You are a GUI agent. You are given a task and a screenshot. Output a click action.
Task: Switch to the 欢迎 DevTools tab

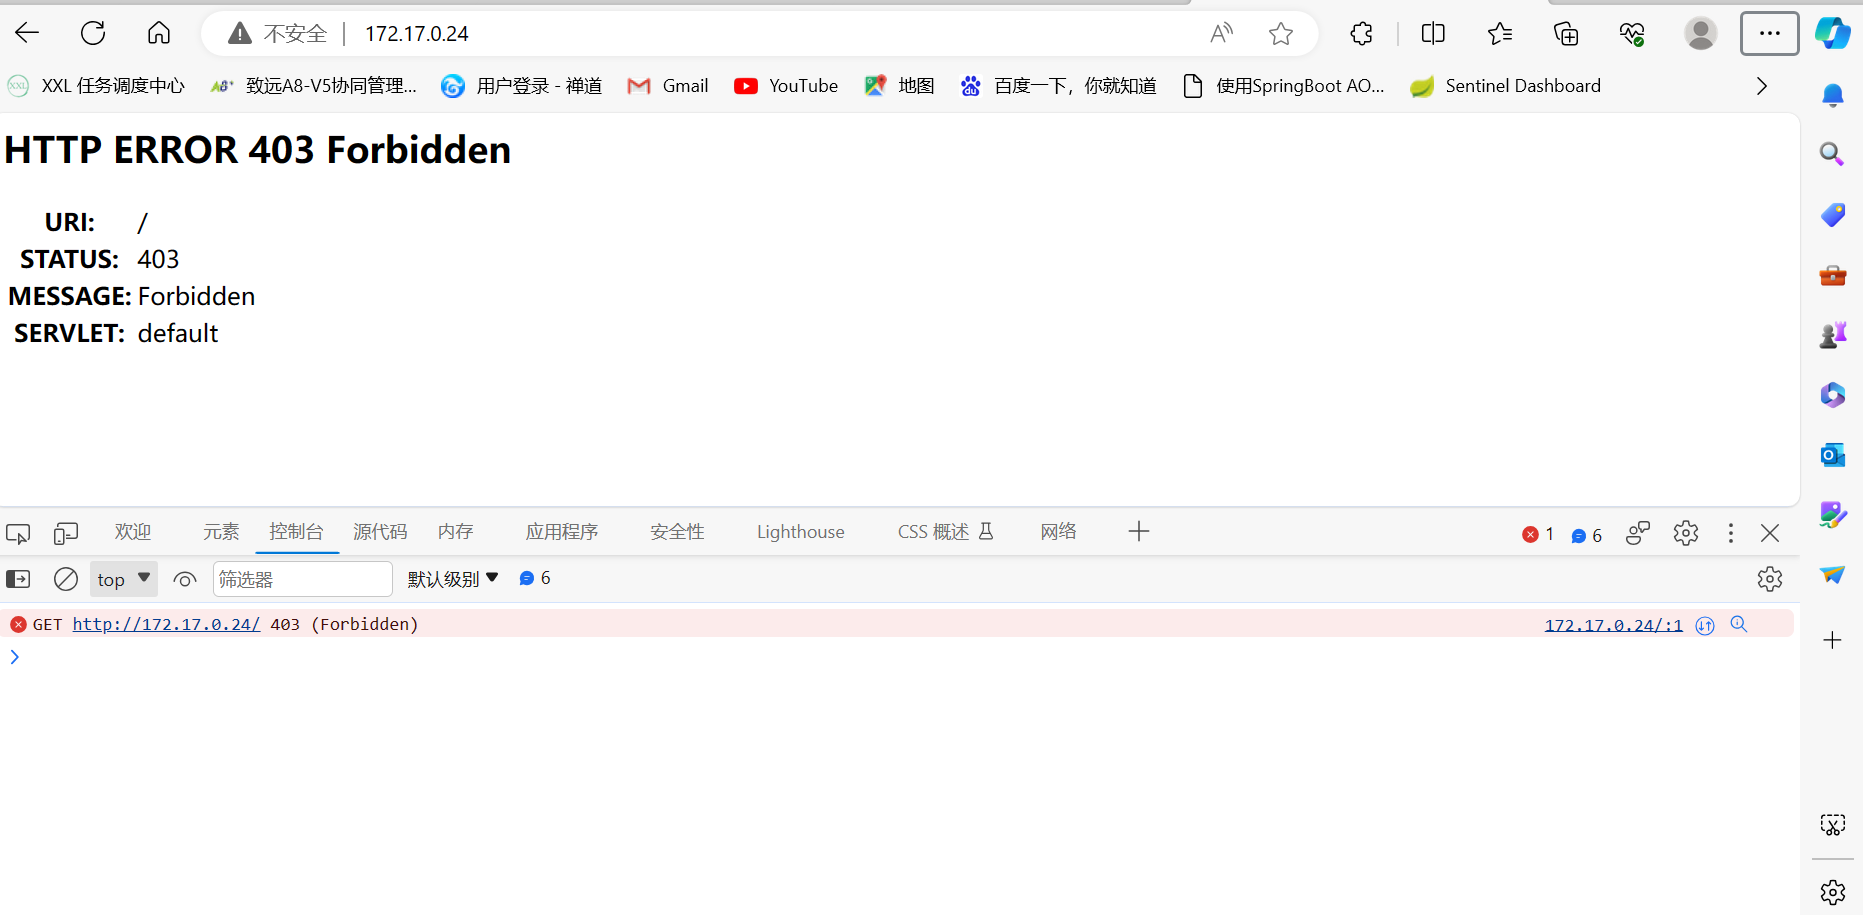133,532
